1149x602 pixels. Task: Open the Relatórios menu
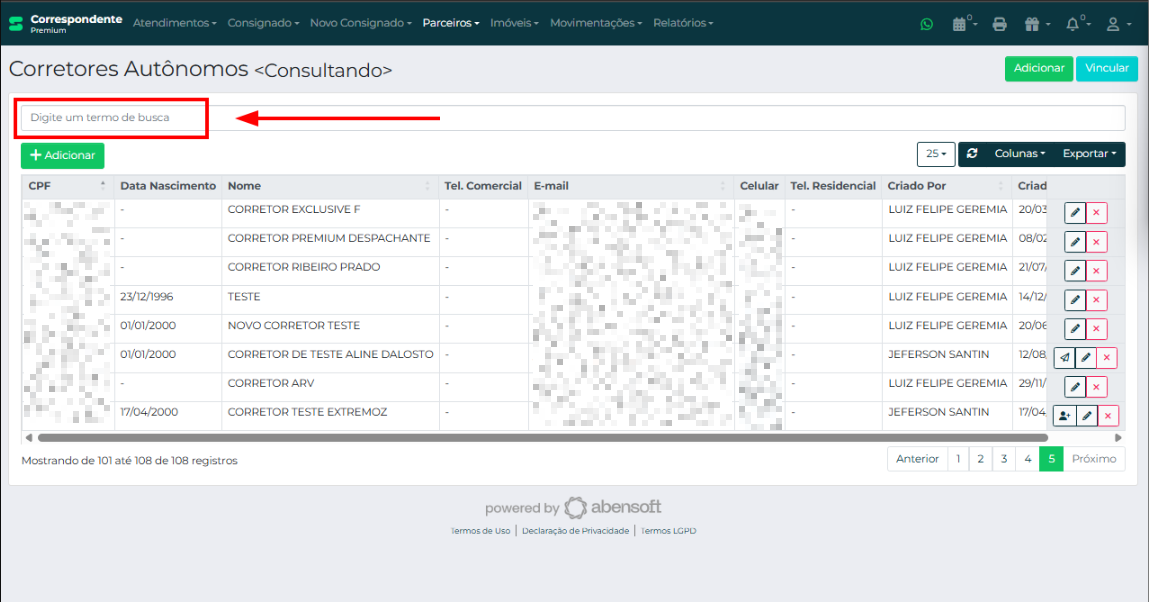click(x=682, y=23)
